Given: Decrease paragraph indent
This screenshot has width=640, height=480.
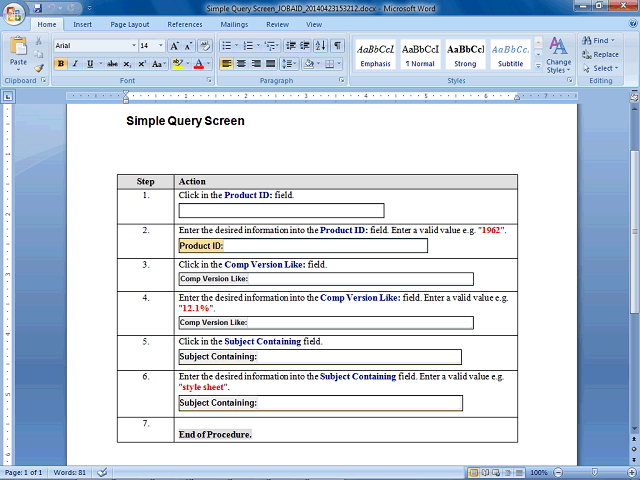Looking at the screenshot, I should 291,45.
